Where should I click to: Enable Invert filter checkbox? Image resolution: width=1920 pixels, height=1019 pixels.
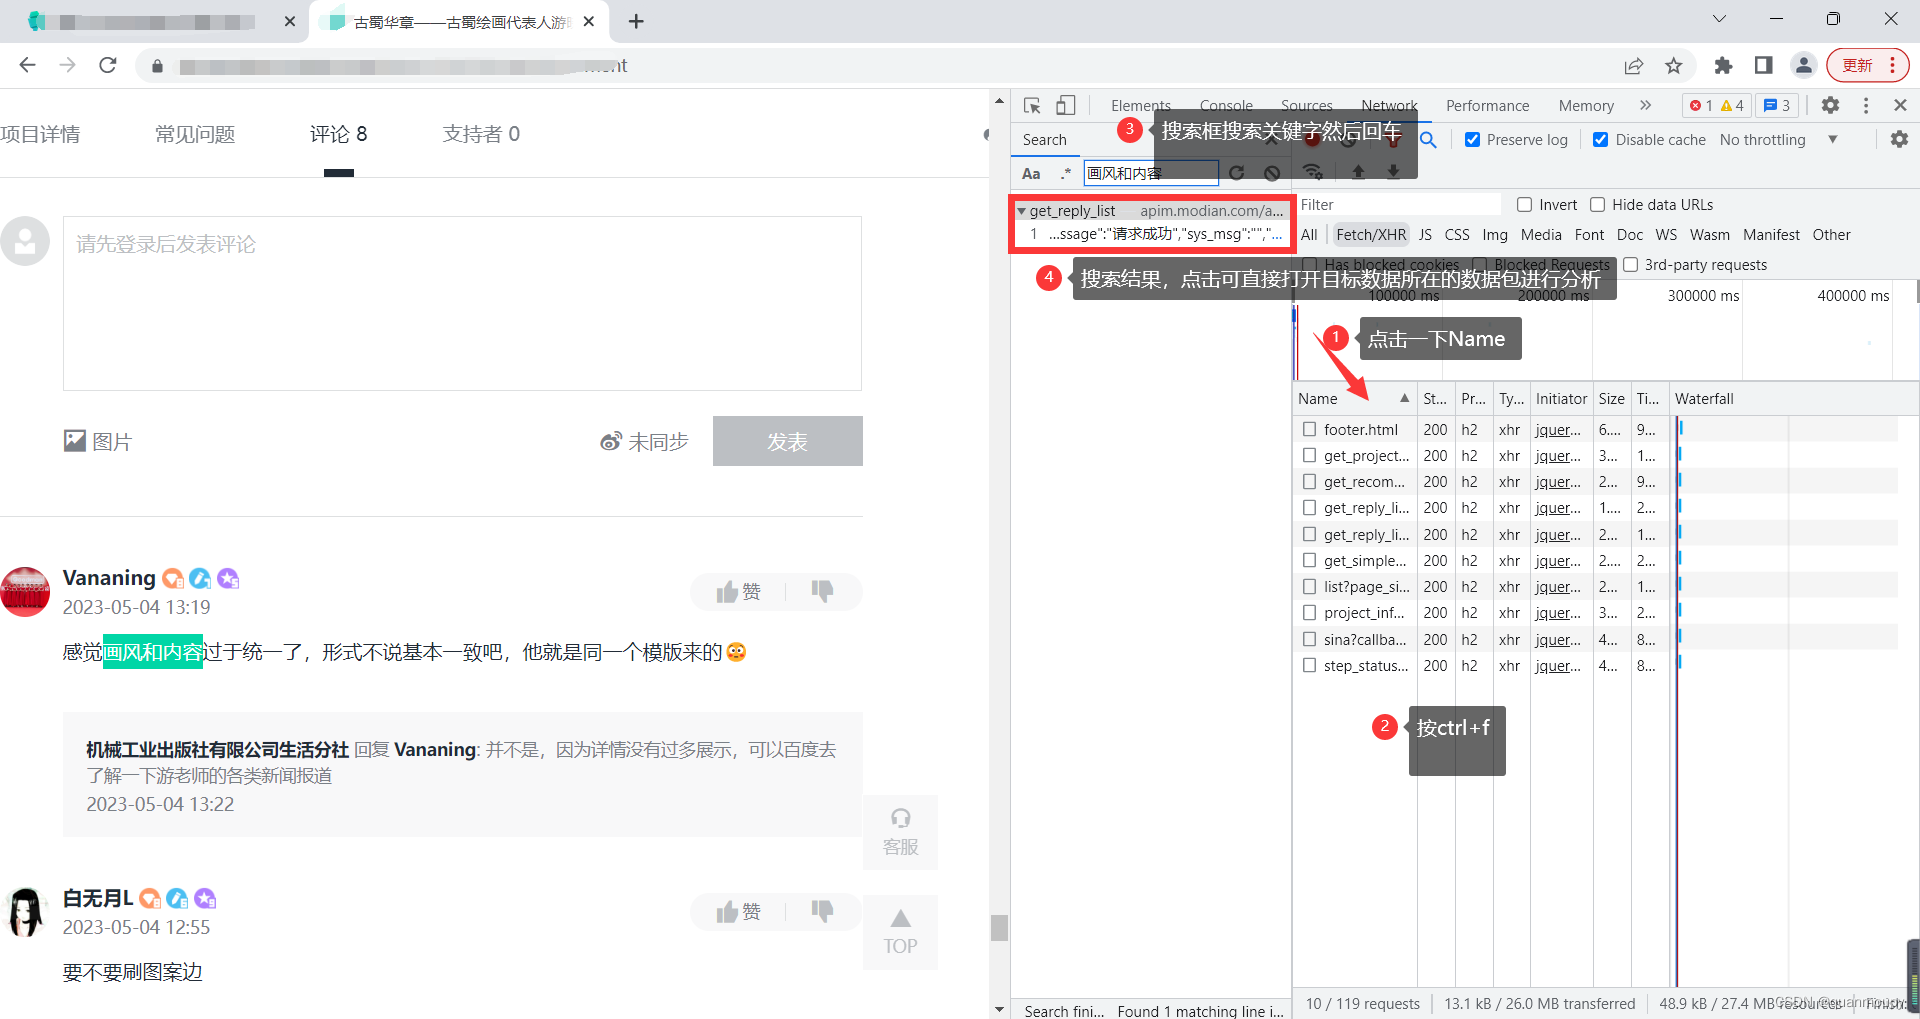click(x=1524, y=205)
